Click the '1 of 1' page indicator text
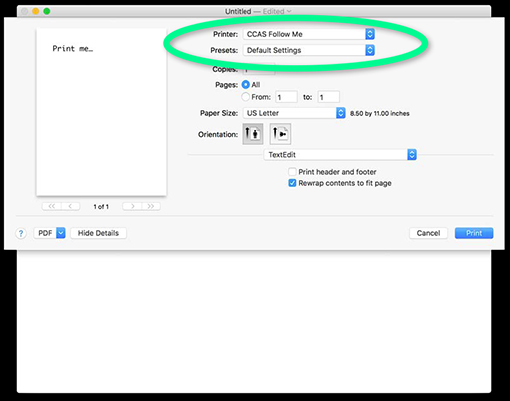Image resolution: width=510 pixels, height=401 pixels. pyautogui.click(x=101, y=207)
